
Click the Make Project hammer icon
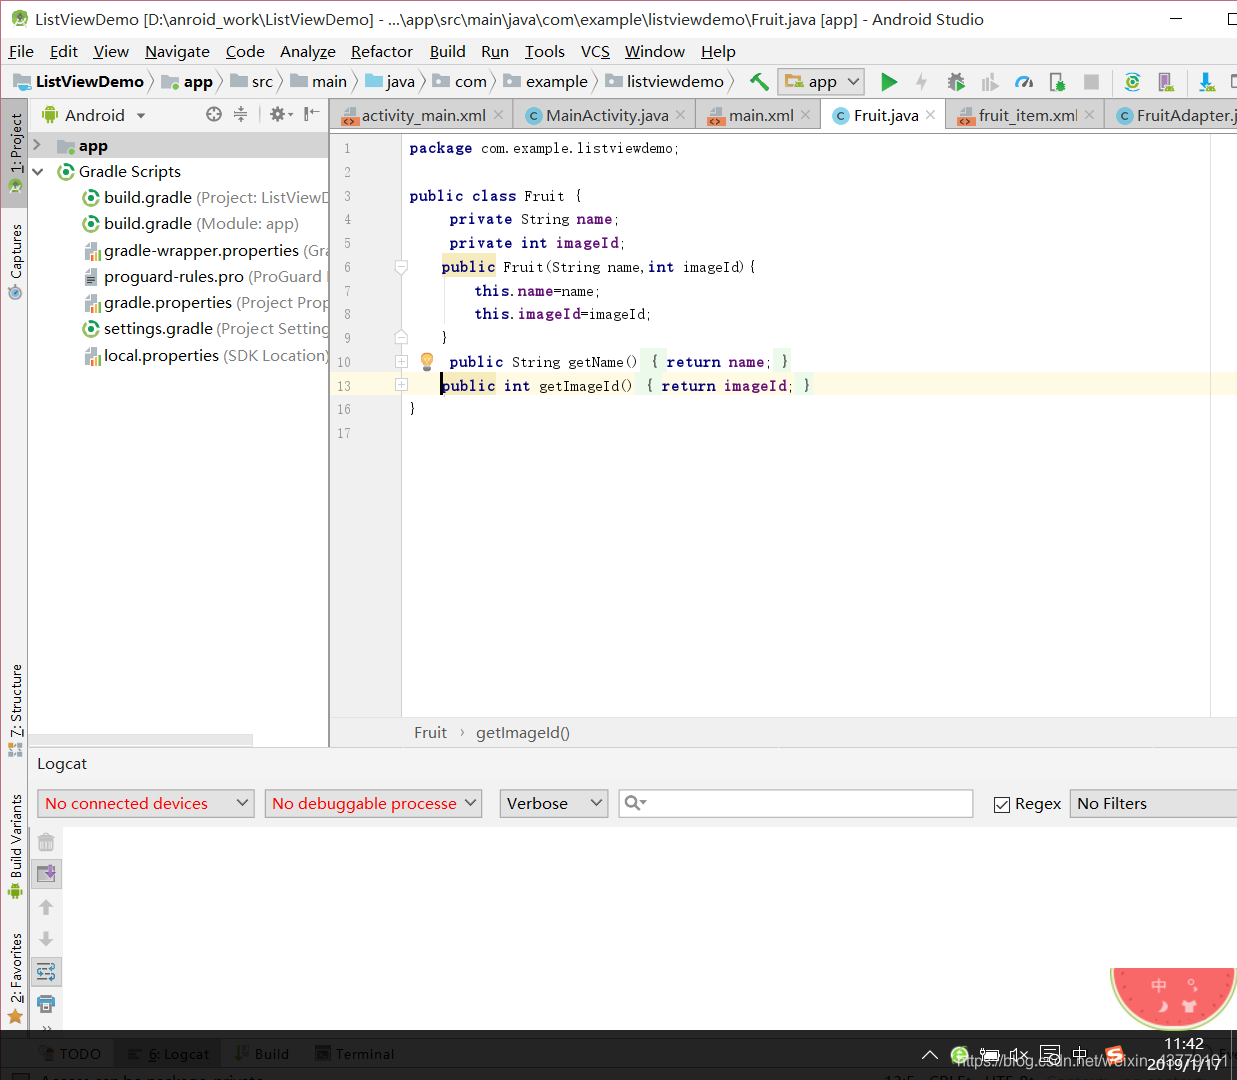point(759,82)
